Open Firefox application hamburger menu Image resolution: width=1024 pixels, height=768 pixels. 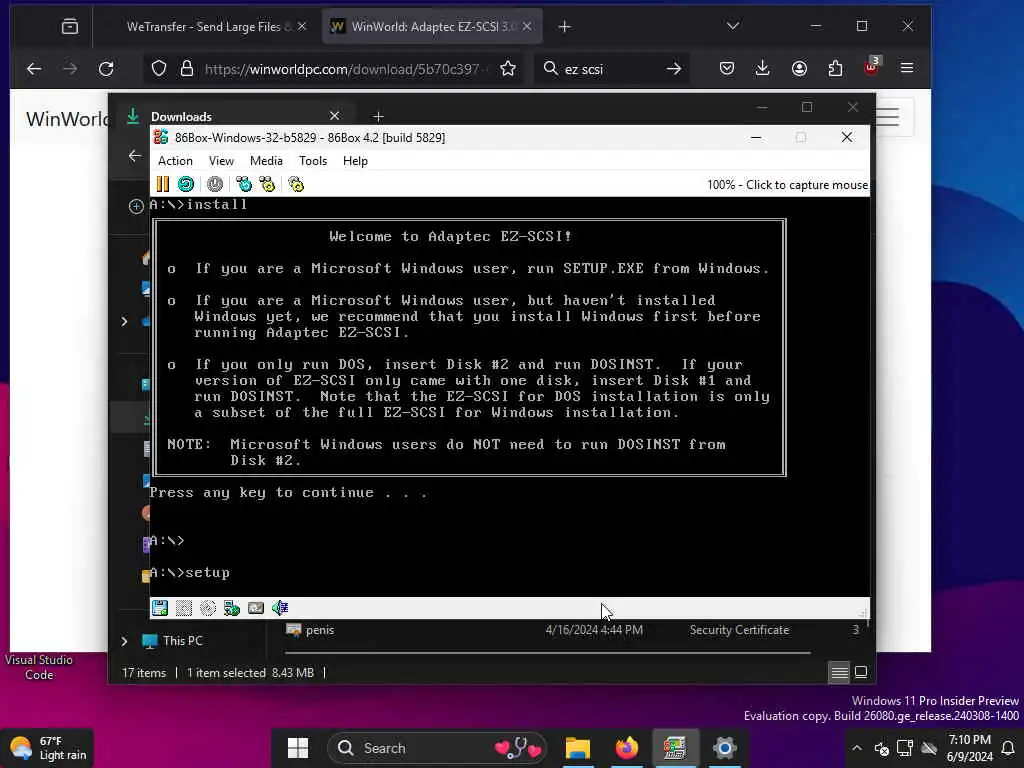coord(907,68)
